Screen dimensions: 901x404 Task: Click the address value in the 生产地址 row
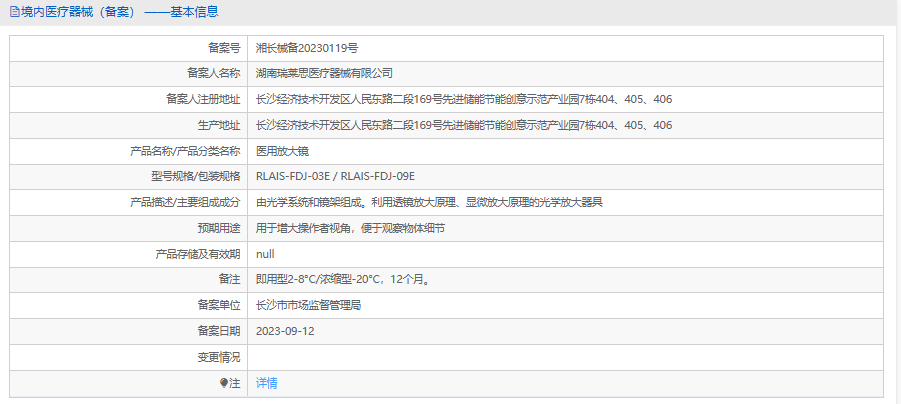pos(464,125)
